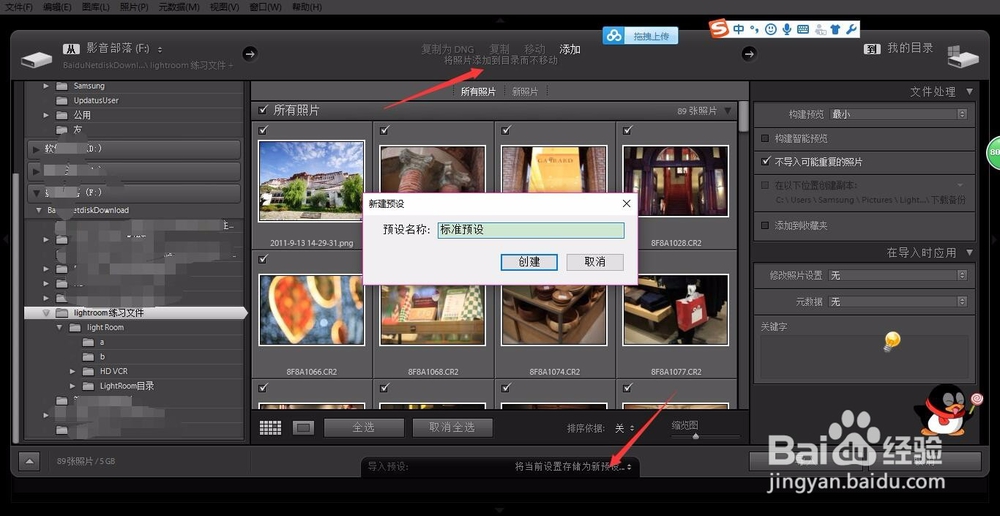Click 全选 button
Viewport: 1000px width, 516px height.
364,427
